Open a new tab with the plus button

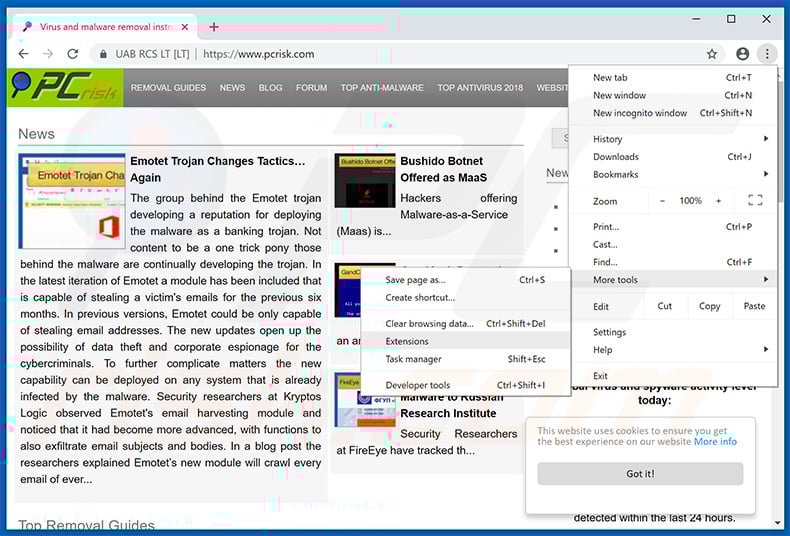(214, 27)
